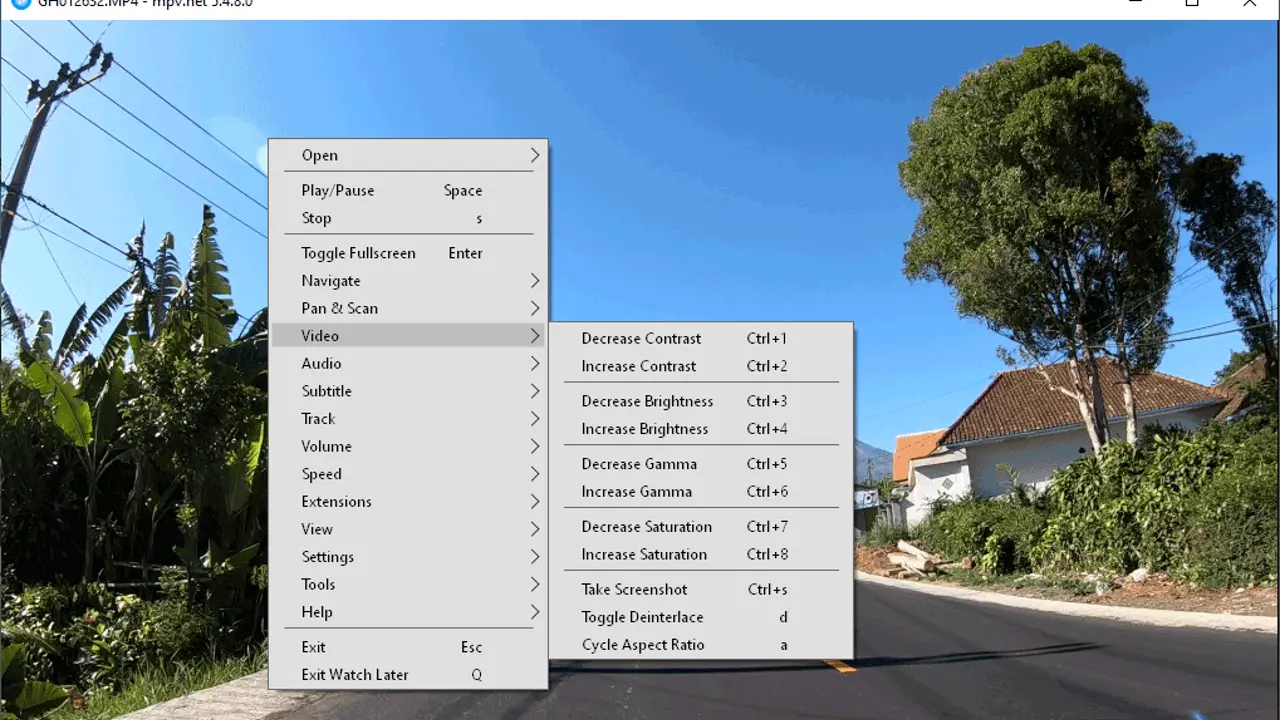
Task: Take a screenshot via the Video menu
Action: (x=634, y=589)
